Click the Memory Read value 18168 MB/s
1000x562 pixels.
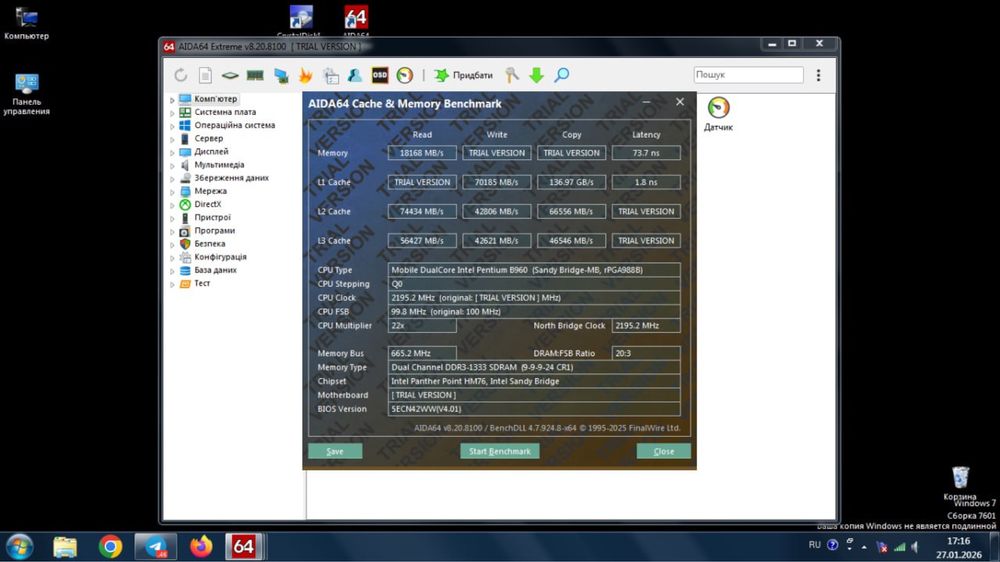(422, 153)
